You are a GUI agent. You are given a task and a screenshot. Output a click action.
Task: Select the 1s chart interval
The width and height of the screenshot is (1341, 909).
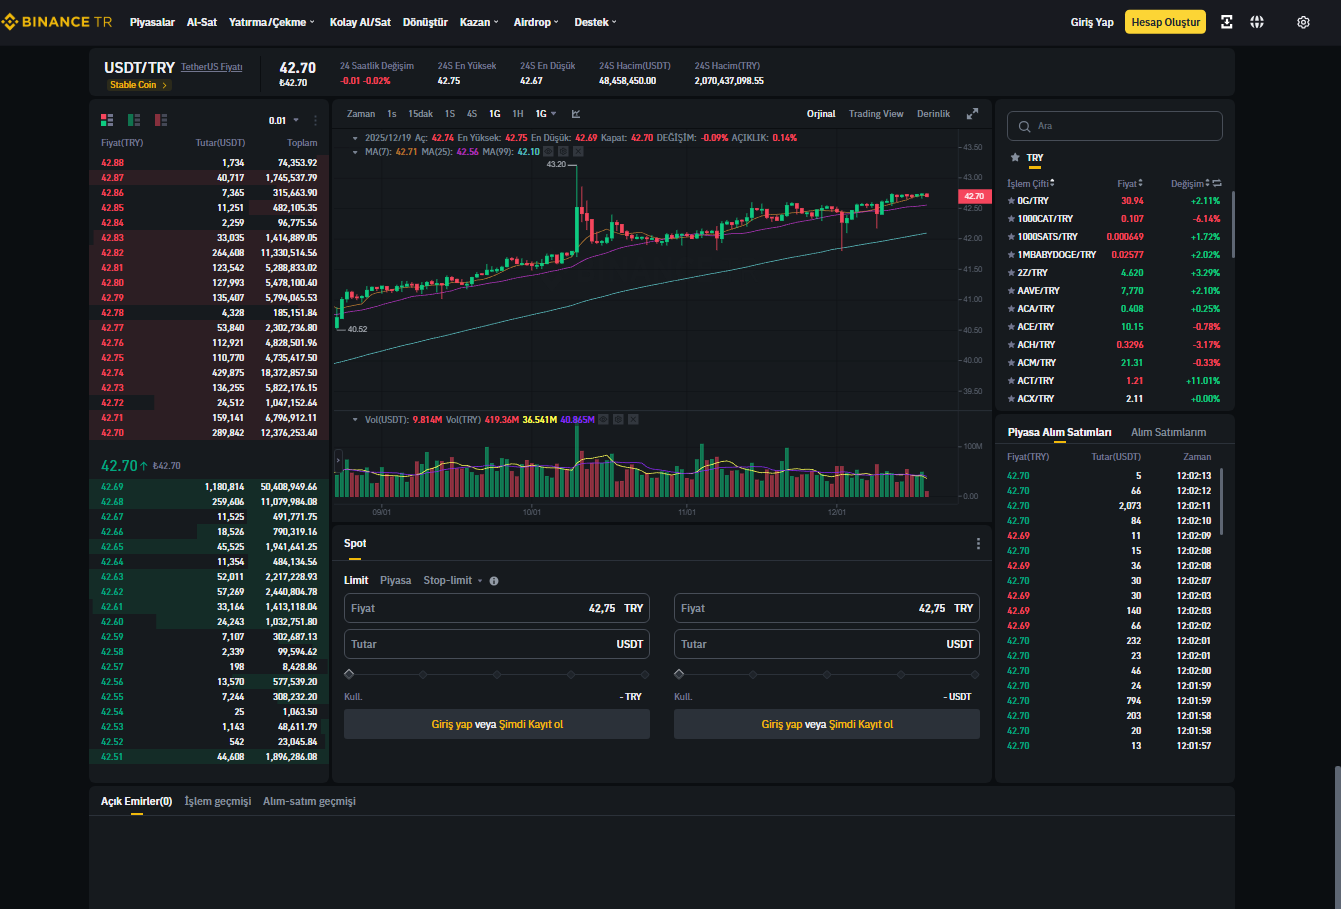(x=392, y=114)
